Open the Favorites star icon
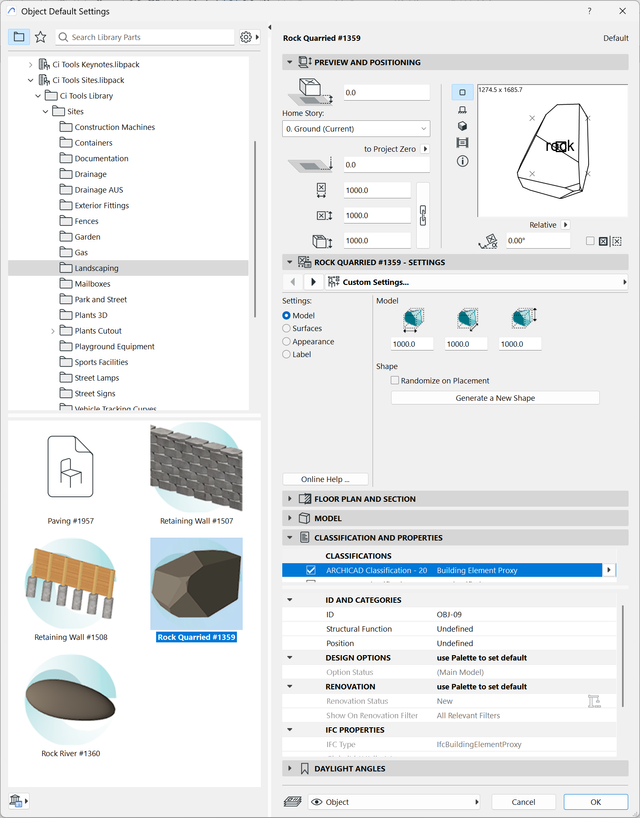Viewport: 640px width, 818px height. [40, 37]
